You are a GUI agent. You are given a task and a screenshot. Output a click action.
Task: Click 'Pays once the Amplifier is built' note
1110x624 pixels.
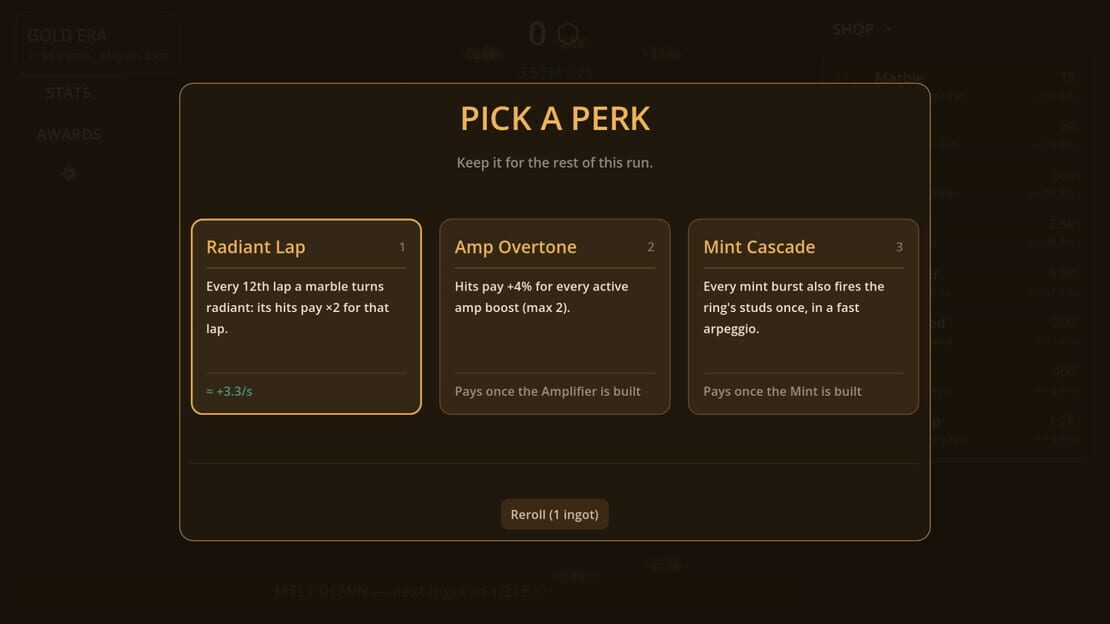pyautogui.click(x=547, y=391)
